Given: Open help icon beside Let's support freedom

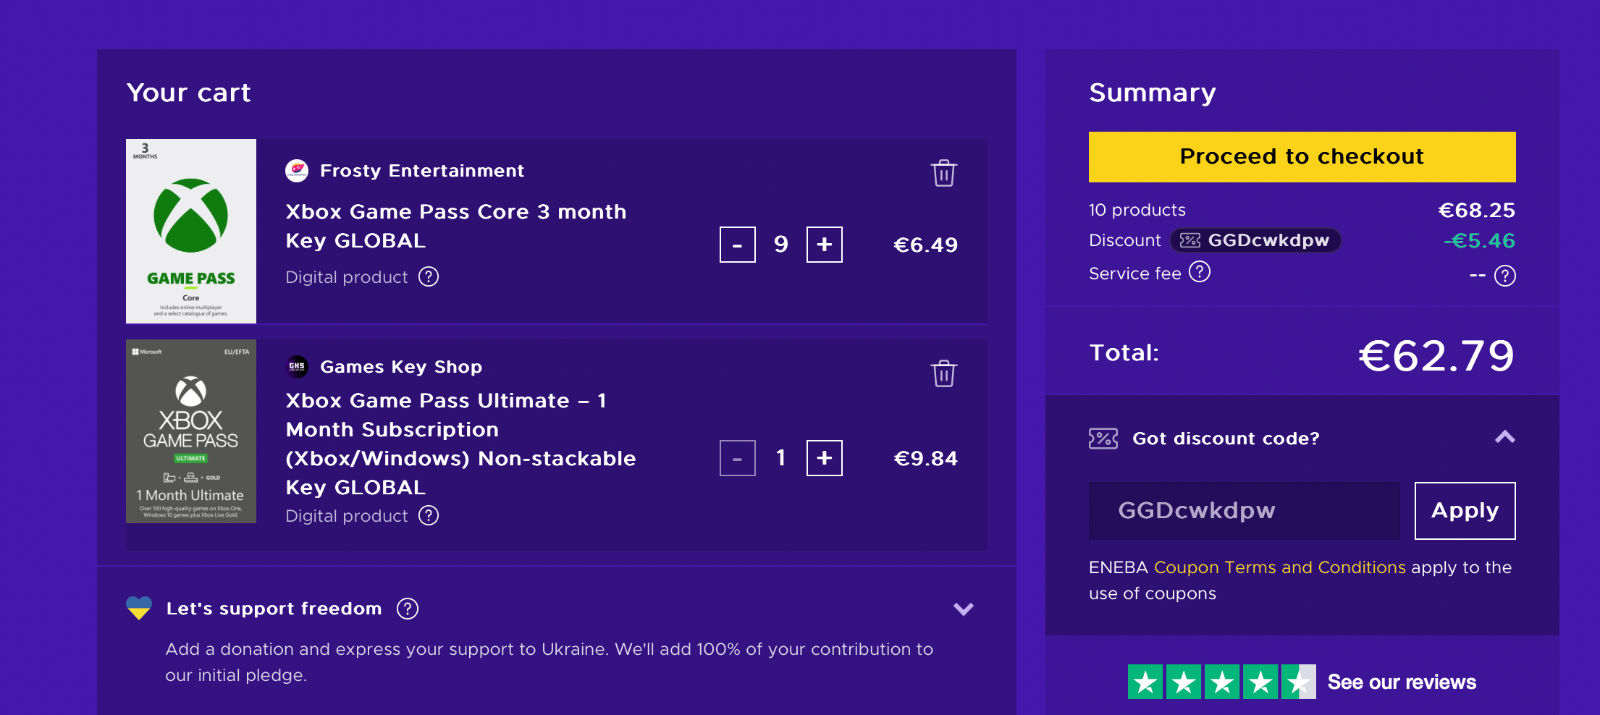Looking at the screenshot, I should coord(408,609).
